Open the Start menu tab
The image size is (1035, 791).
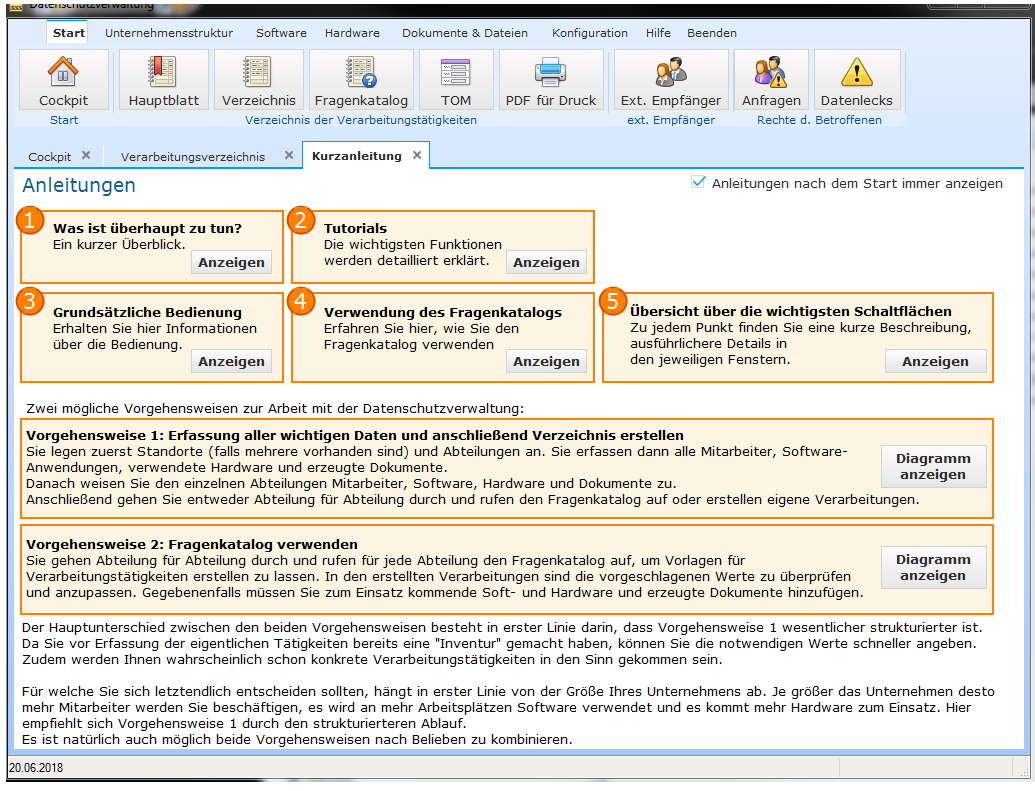coord(69,33)
